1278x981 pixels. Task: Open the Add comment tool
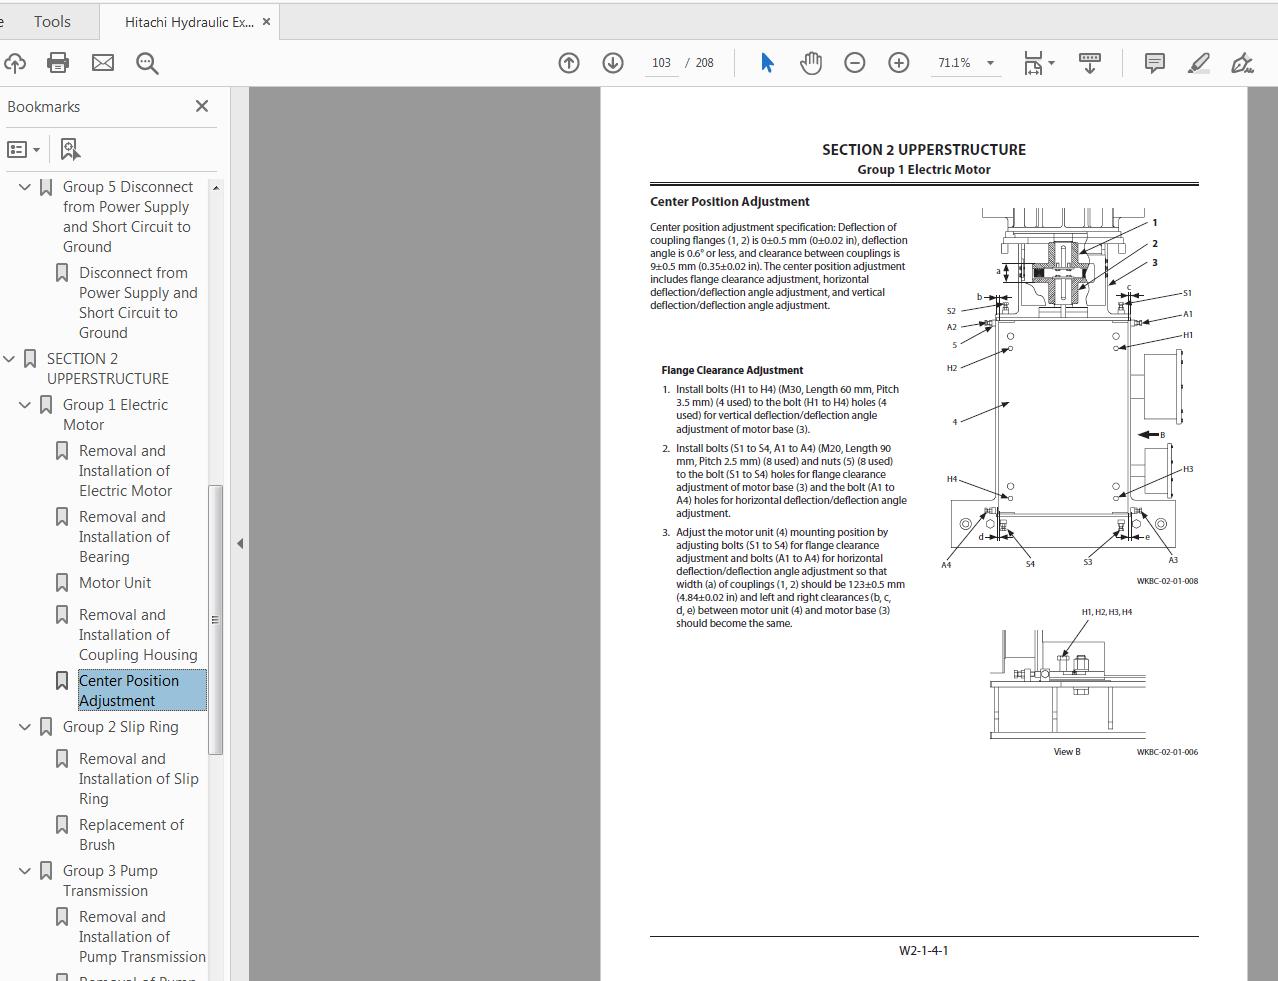tap(1154, 63)
